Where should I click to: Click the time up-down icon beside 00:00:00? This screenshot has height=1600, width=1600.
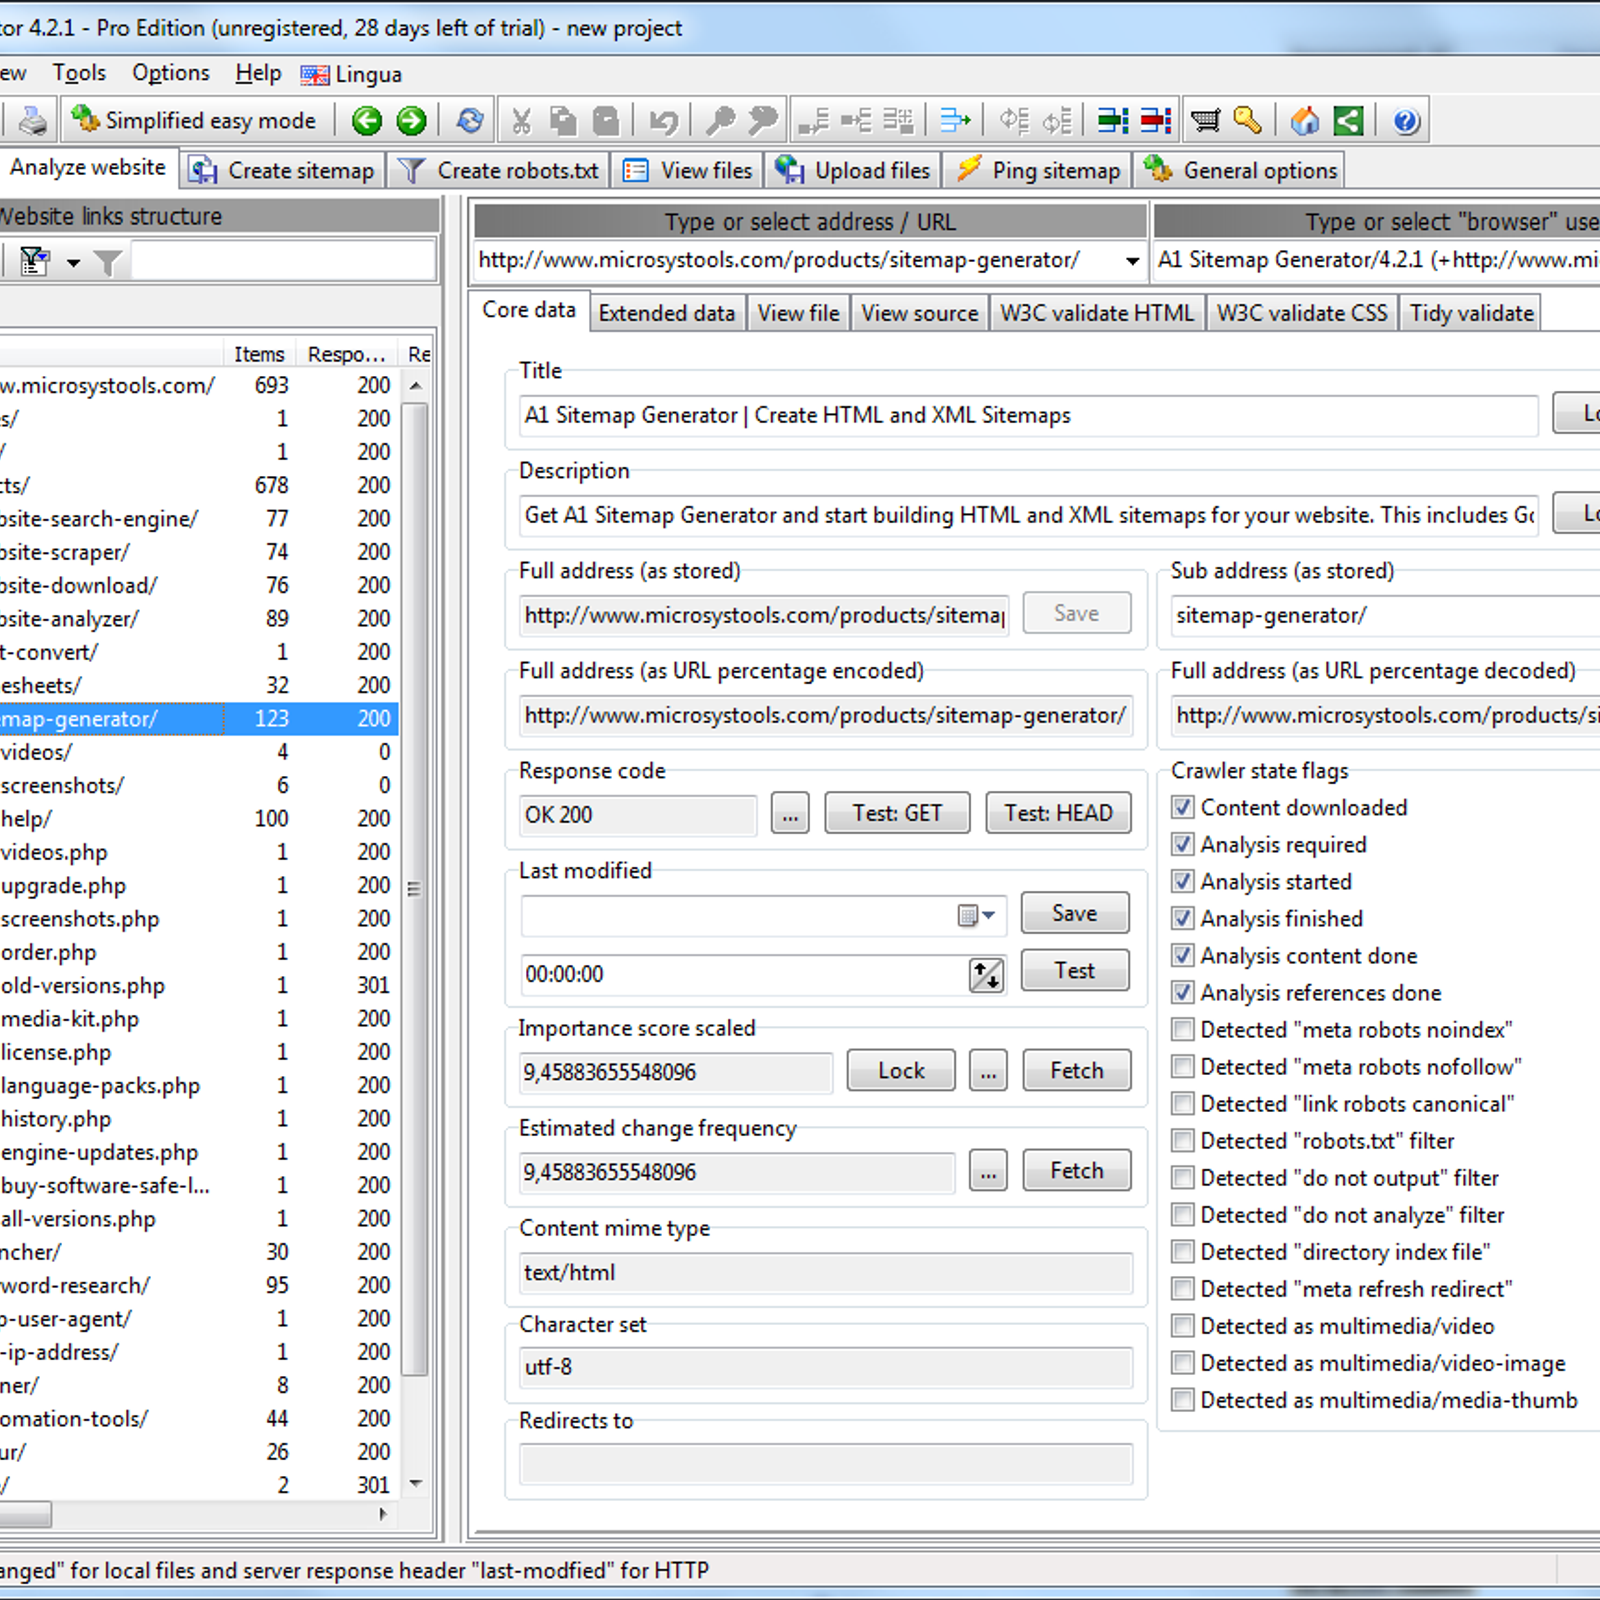pyautogui.click(x=986, y=974)
